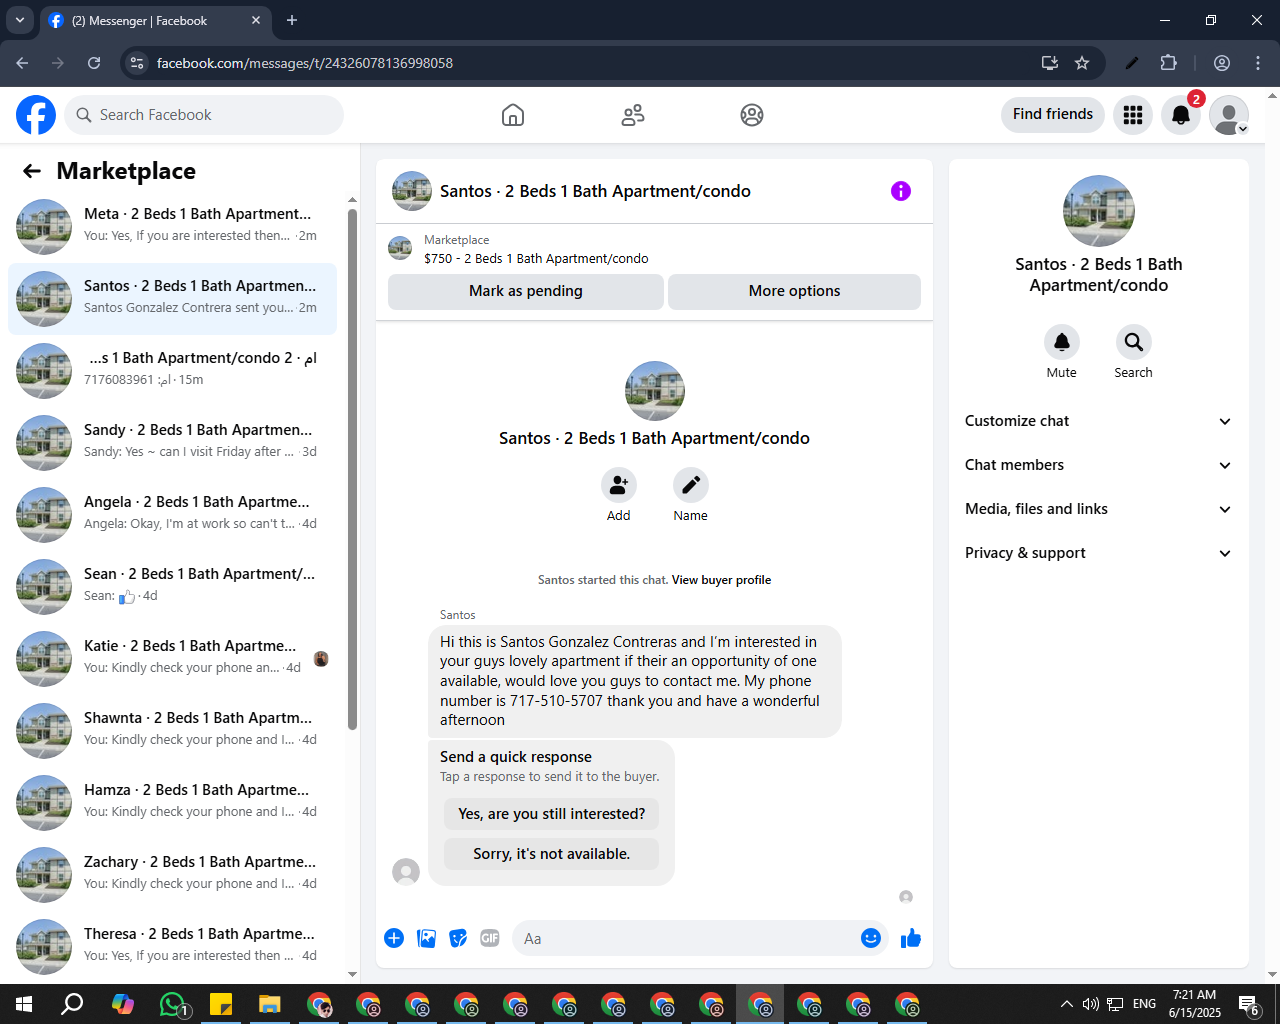Open the Notifications bell with badge

click(1181, 115)
